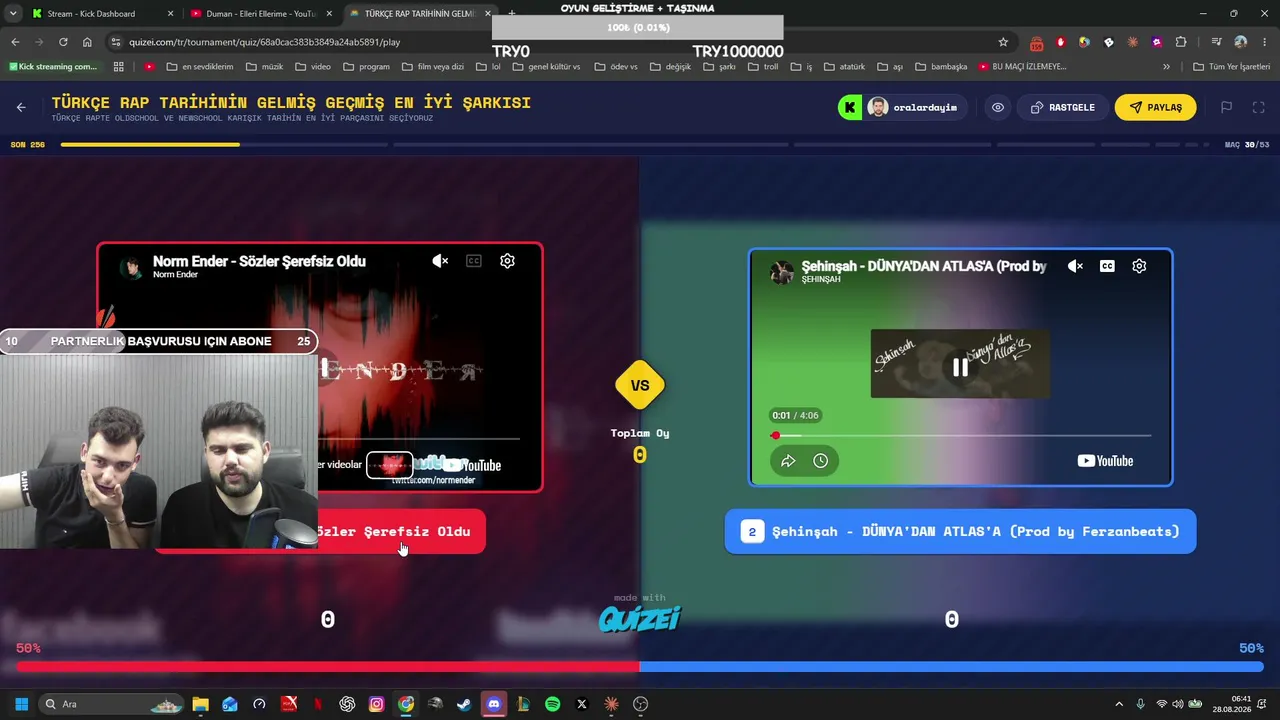Open the browser tab search dropdown

[12, 14]
